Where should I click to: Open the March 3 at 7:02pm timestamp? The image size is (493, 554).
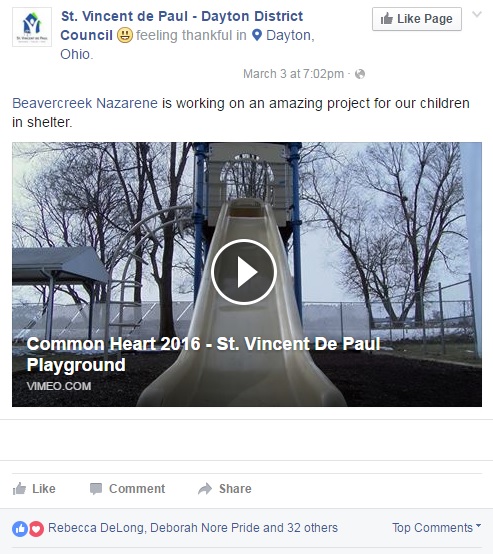[x=293, y=74]
